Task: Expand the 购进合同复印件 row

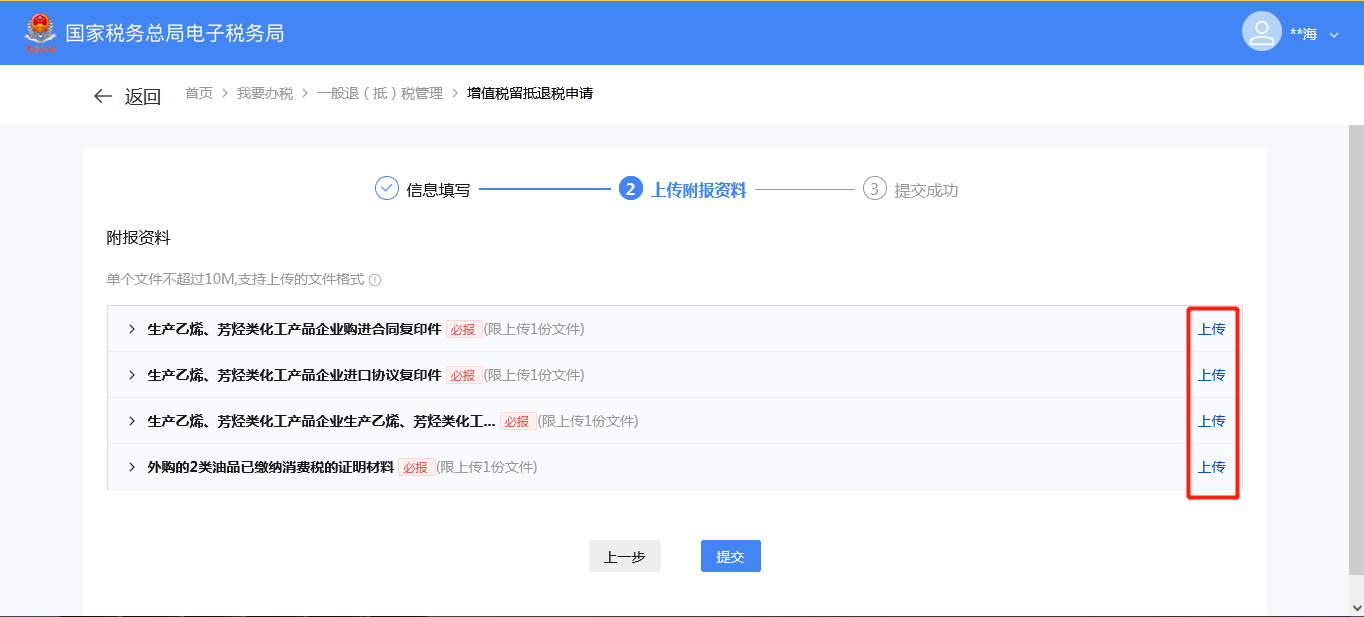Action: pos(131,329)
